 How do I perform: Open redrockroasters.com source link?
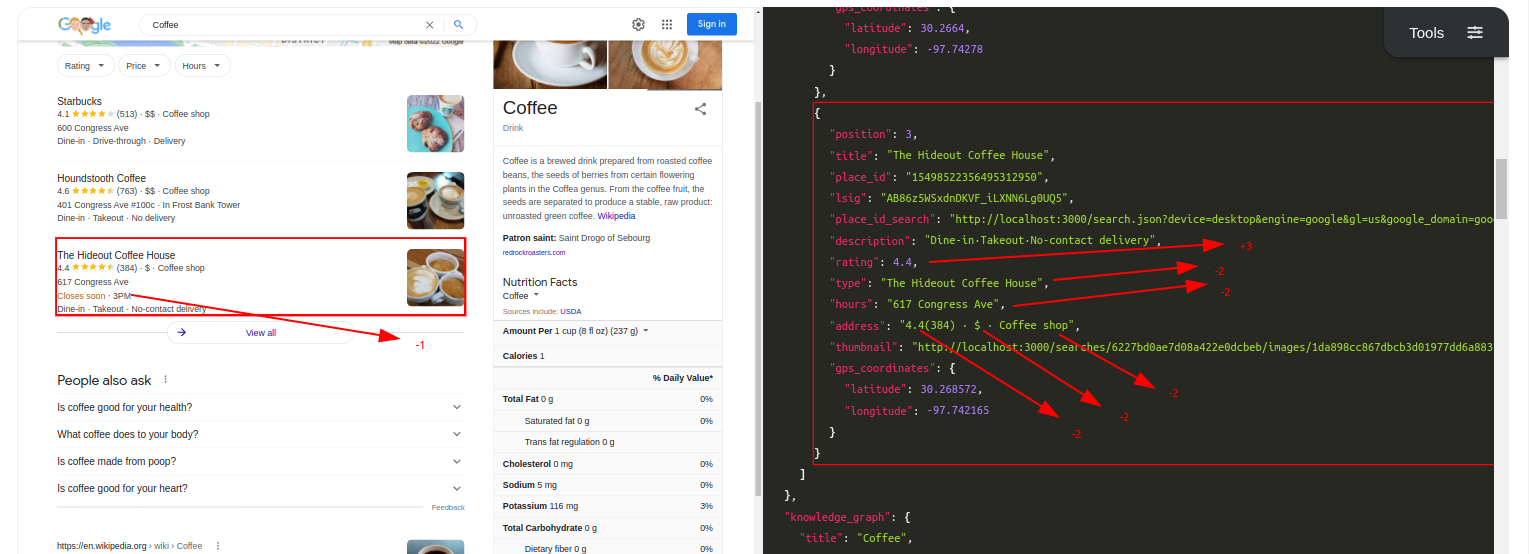pyautogui.click(x=533, y=253)
